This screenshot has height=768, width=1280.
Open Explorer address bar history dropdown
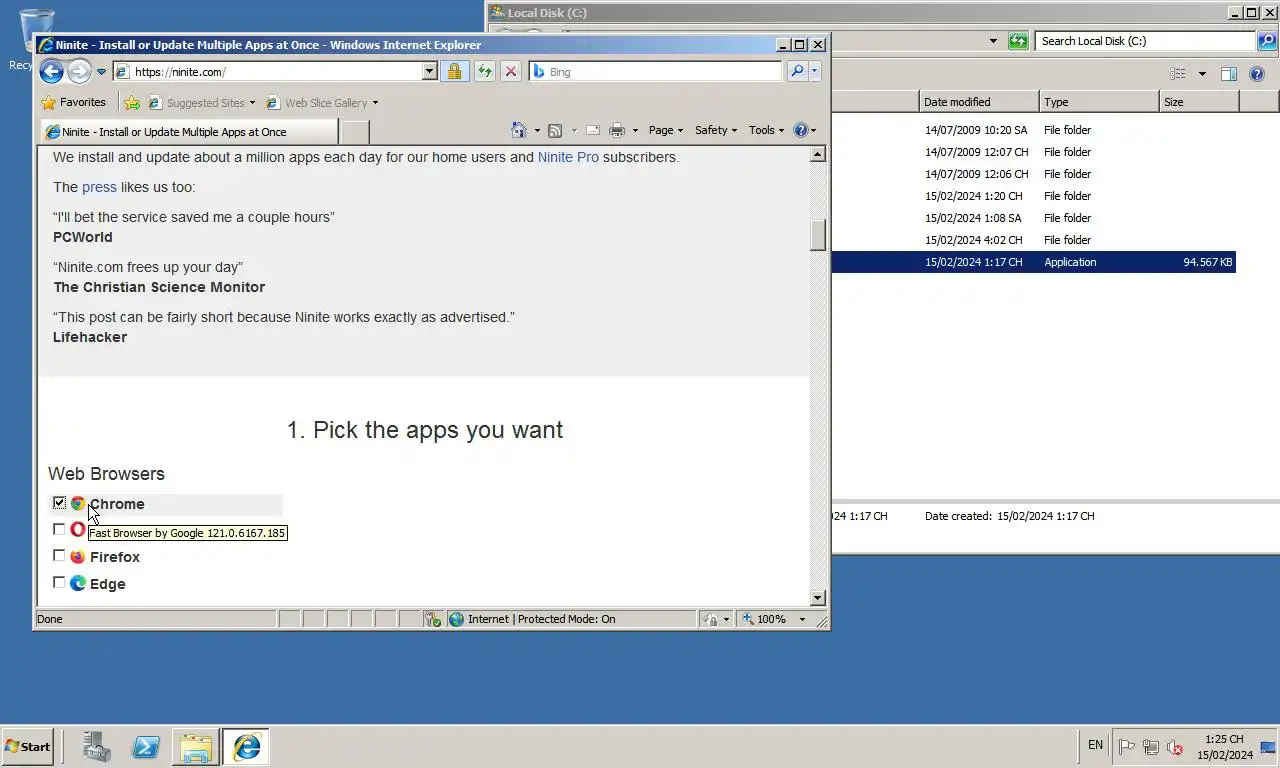[x=993, y=41]
